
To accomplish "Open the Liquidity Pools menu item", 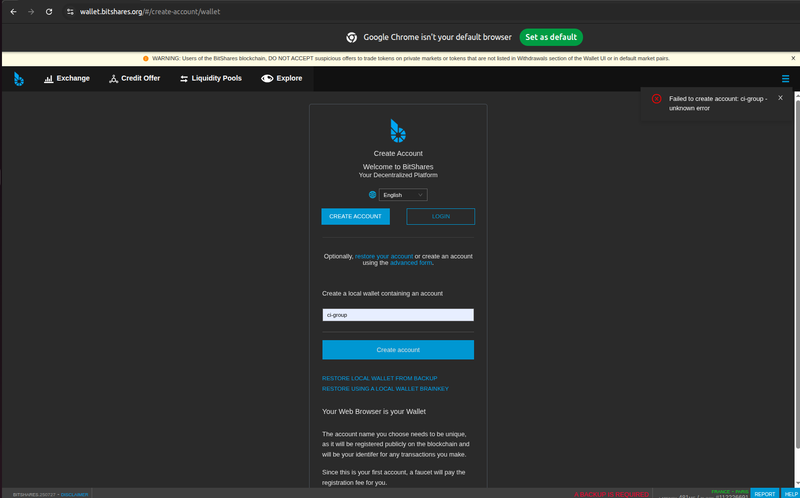I will [x=211, y=79].
